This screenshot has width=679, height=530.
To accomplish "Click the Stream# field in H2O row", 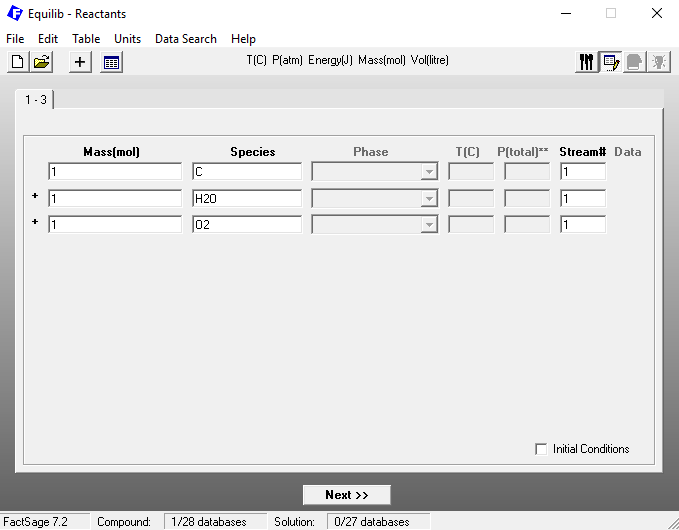I will click(583, 199).
